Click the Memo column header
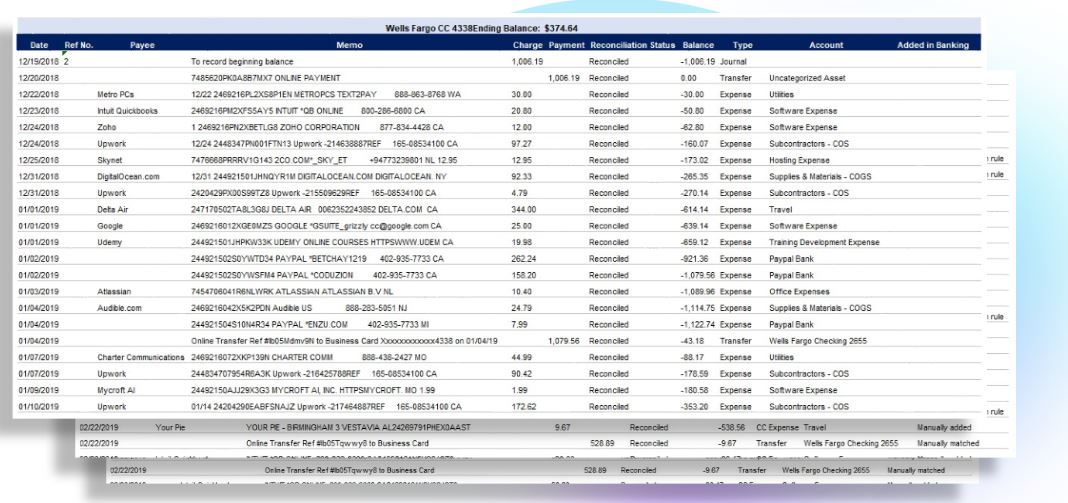The height and width of the screenshot is (503, 1068). click(349, 45)
